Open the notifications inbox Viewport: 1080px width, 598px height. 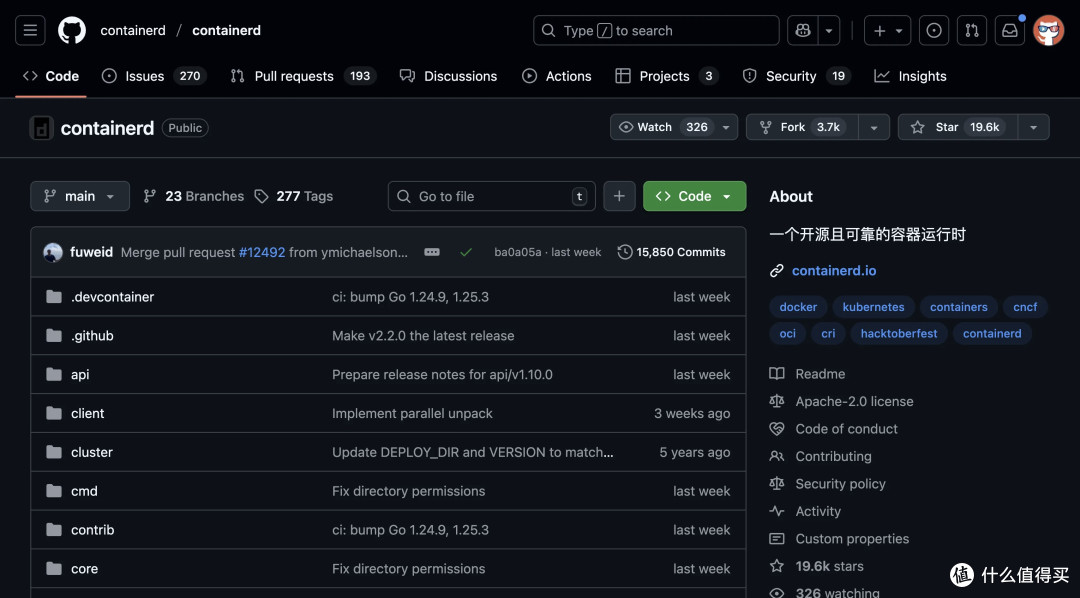pyautogui.click(x=1010, y=30)
